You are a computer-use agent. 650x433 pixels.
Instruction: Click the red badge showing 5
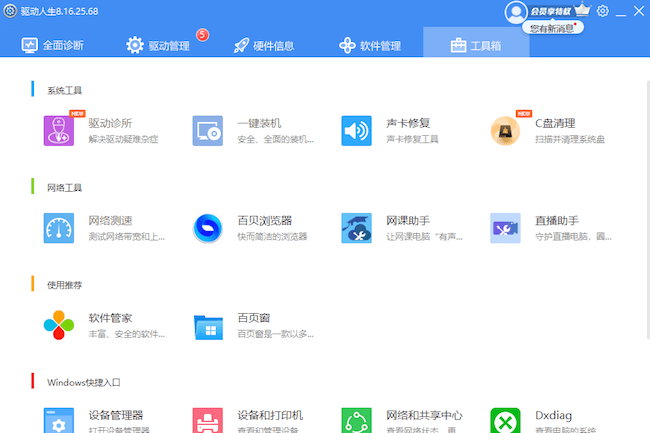click(x=202, y=35)
